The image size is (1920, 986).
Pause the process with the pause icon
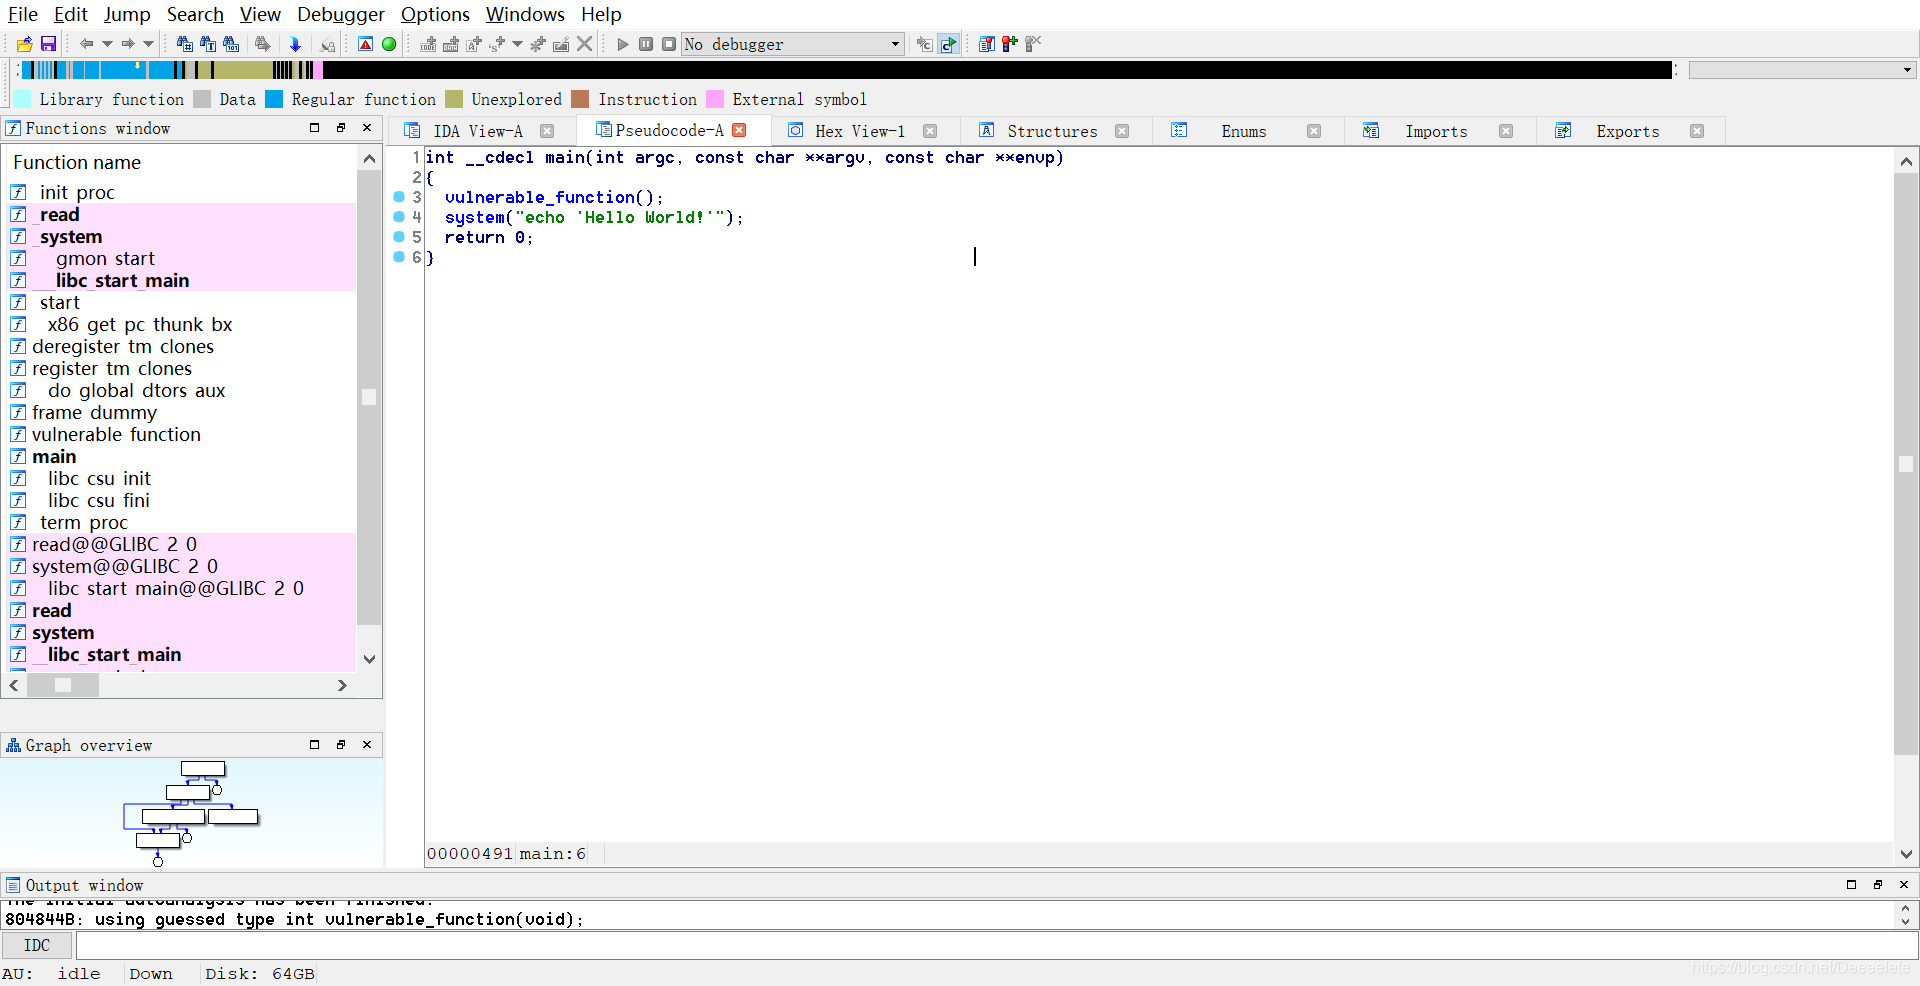point(646,44)
